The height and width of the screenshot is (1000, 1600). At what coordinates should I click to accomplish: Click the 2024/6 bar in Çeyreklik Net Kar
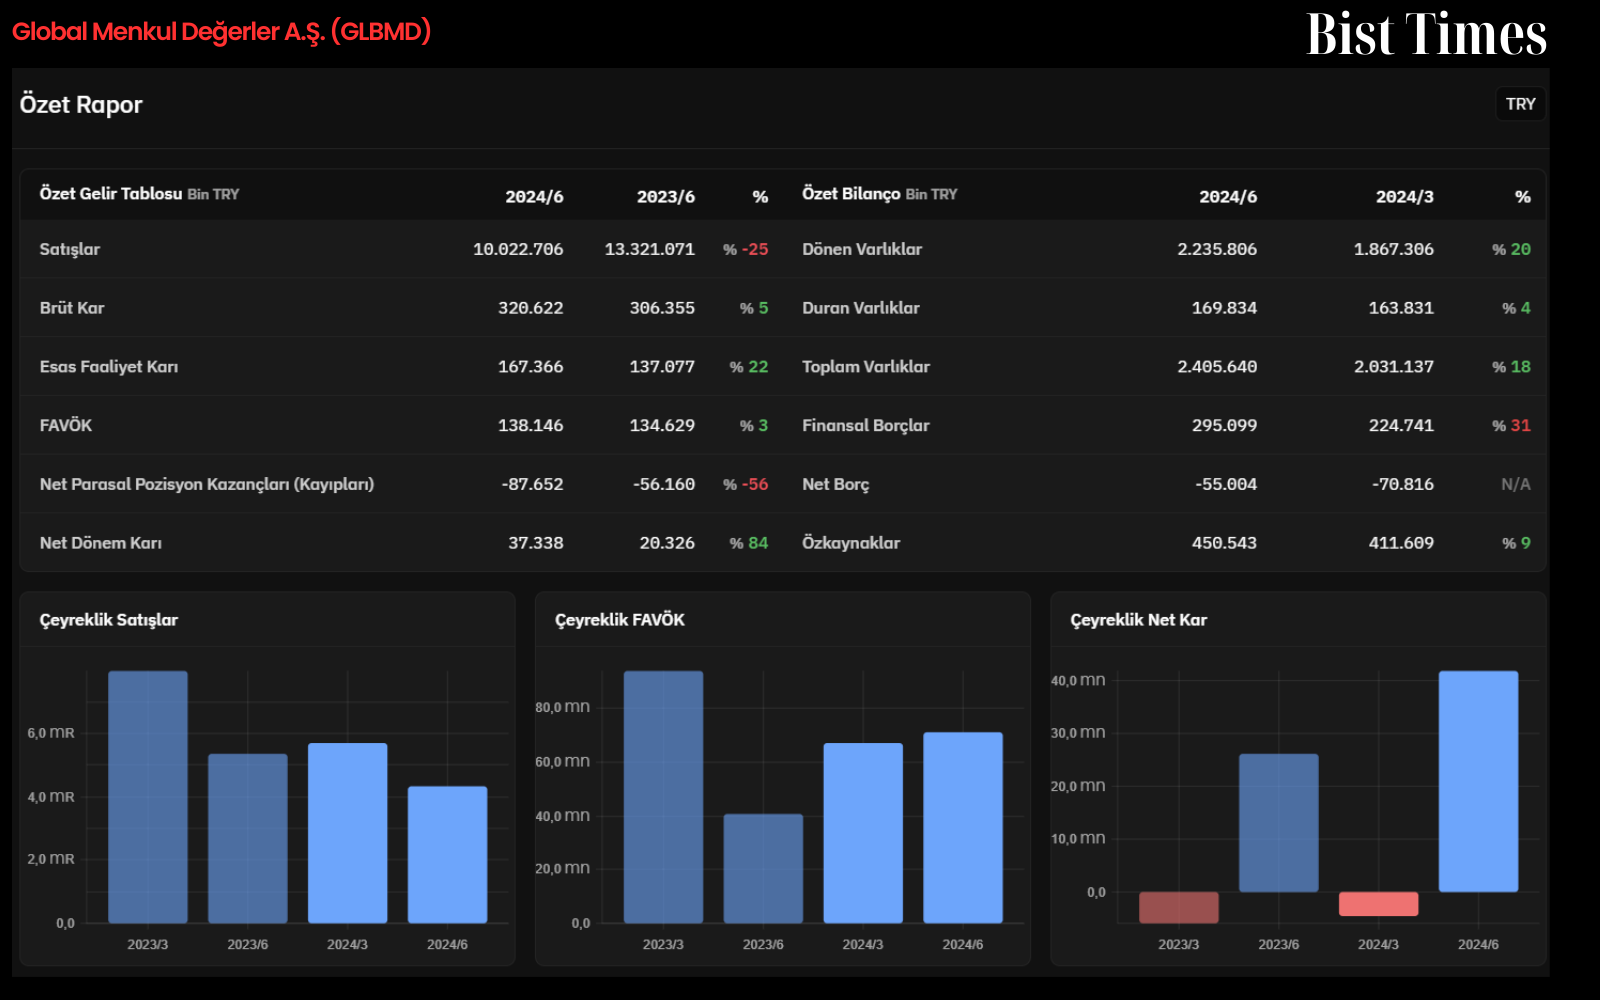coord(1478,781)
